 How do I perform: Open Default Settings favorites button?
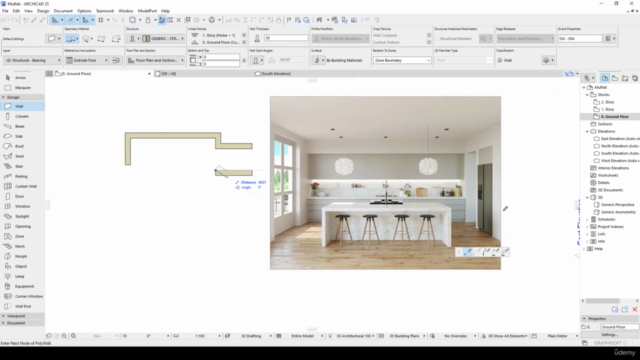click(x=53, y=39)
